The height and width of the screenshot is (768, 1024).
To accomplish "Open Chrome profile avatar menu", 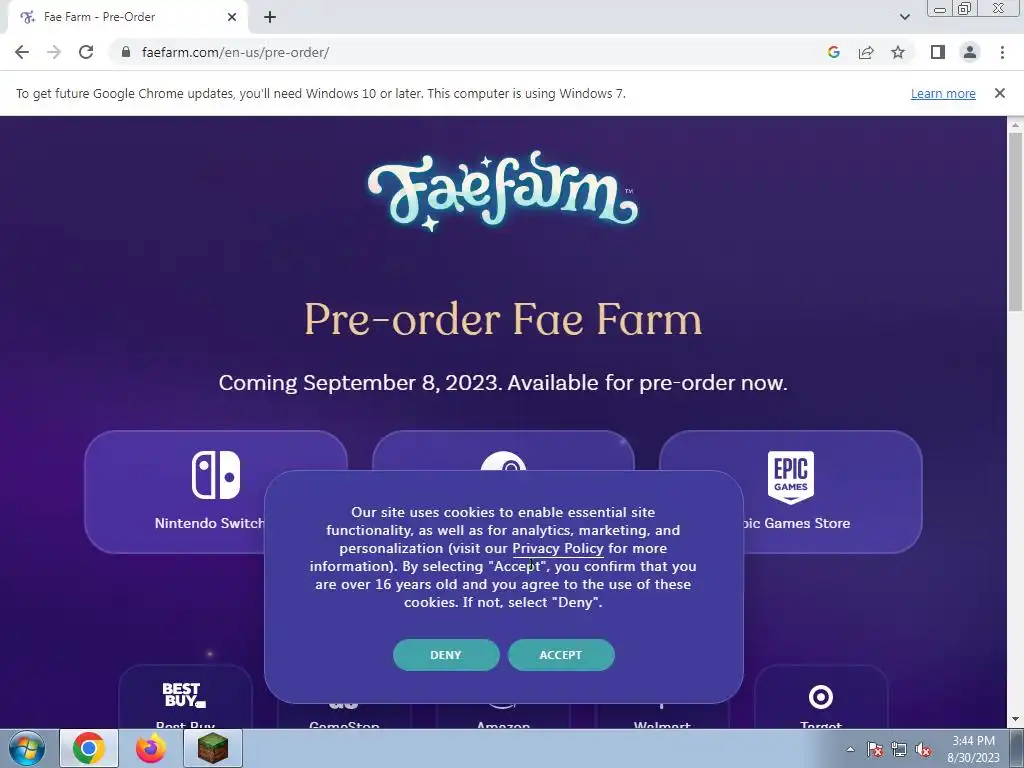I will point(970,52).
